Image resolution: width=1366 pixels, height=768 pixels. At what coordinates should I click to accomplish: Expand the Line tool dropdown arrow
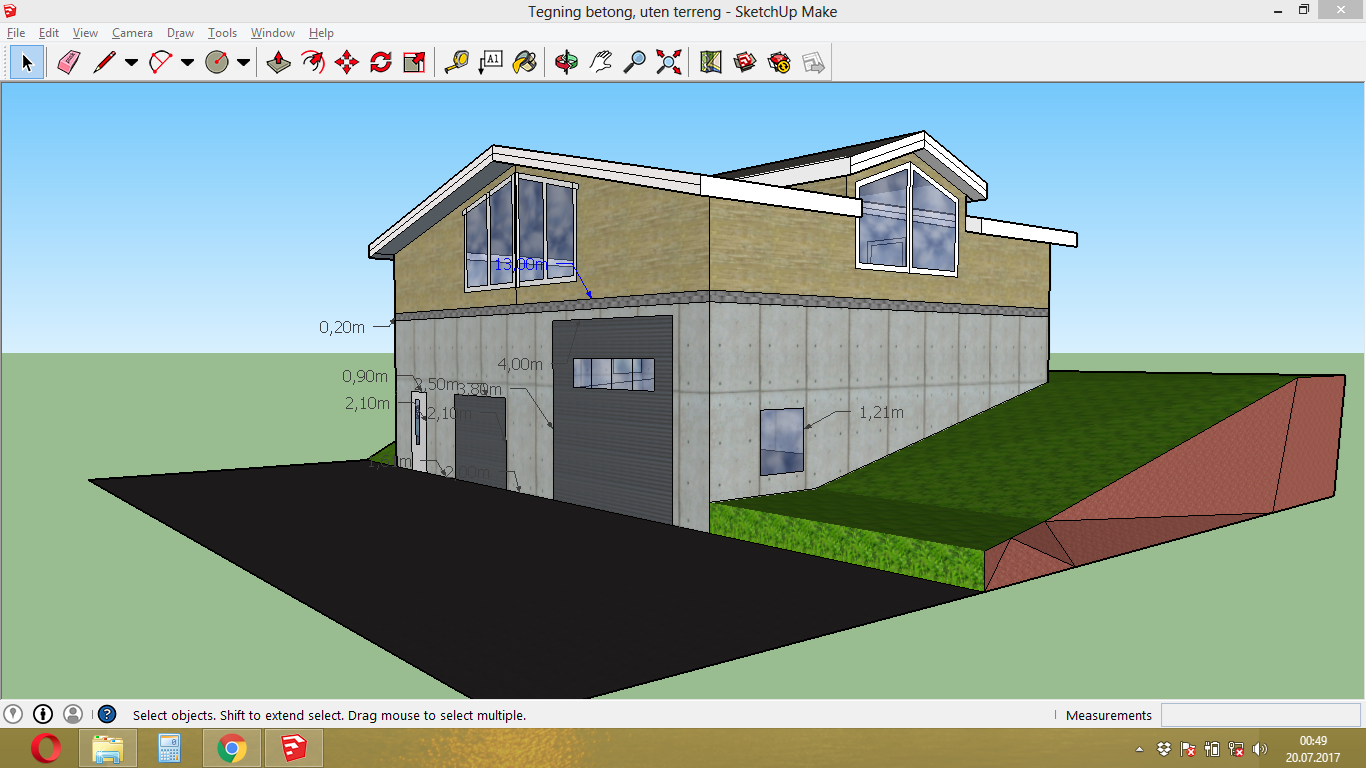click(131, 63)
